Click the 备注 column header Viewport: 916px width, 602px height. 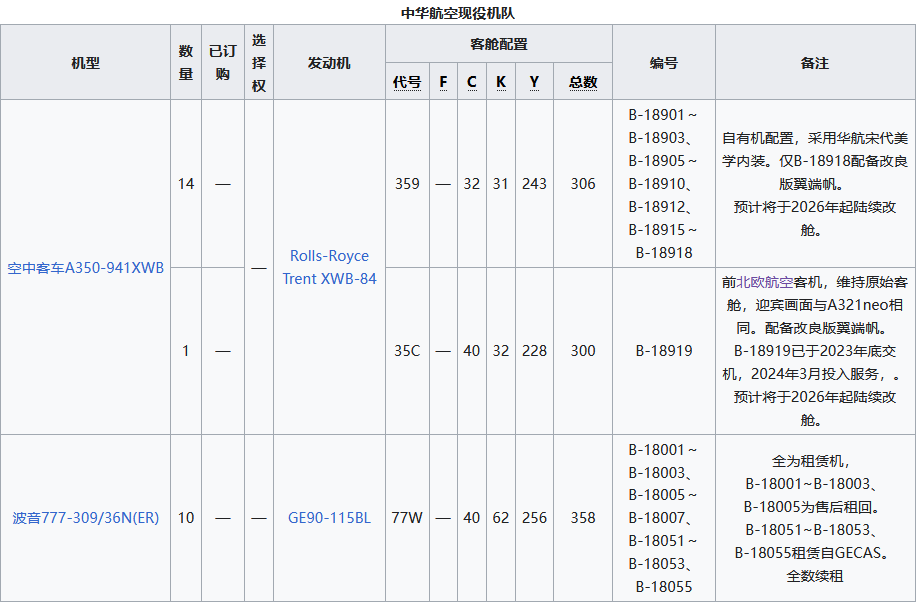tap(815, 63)
